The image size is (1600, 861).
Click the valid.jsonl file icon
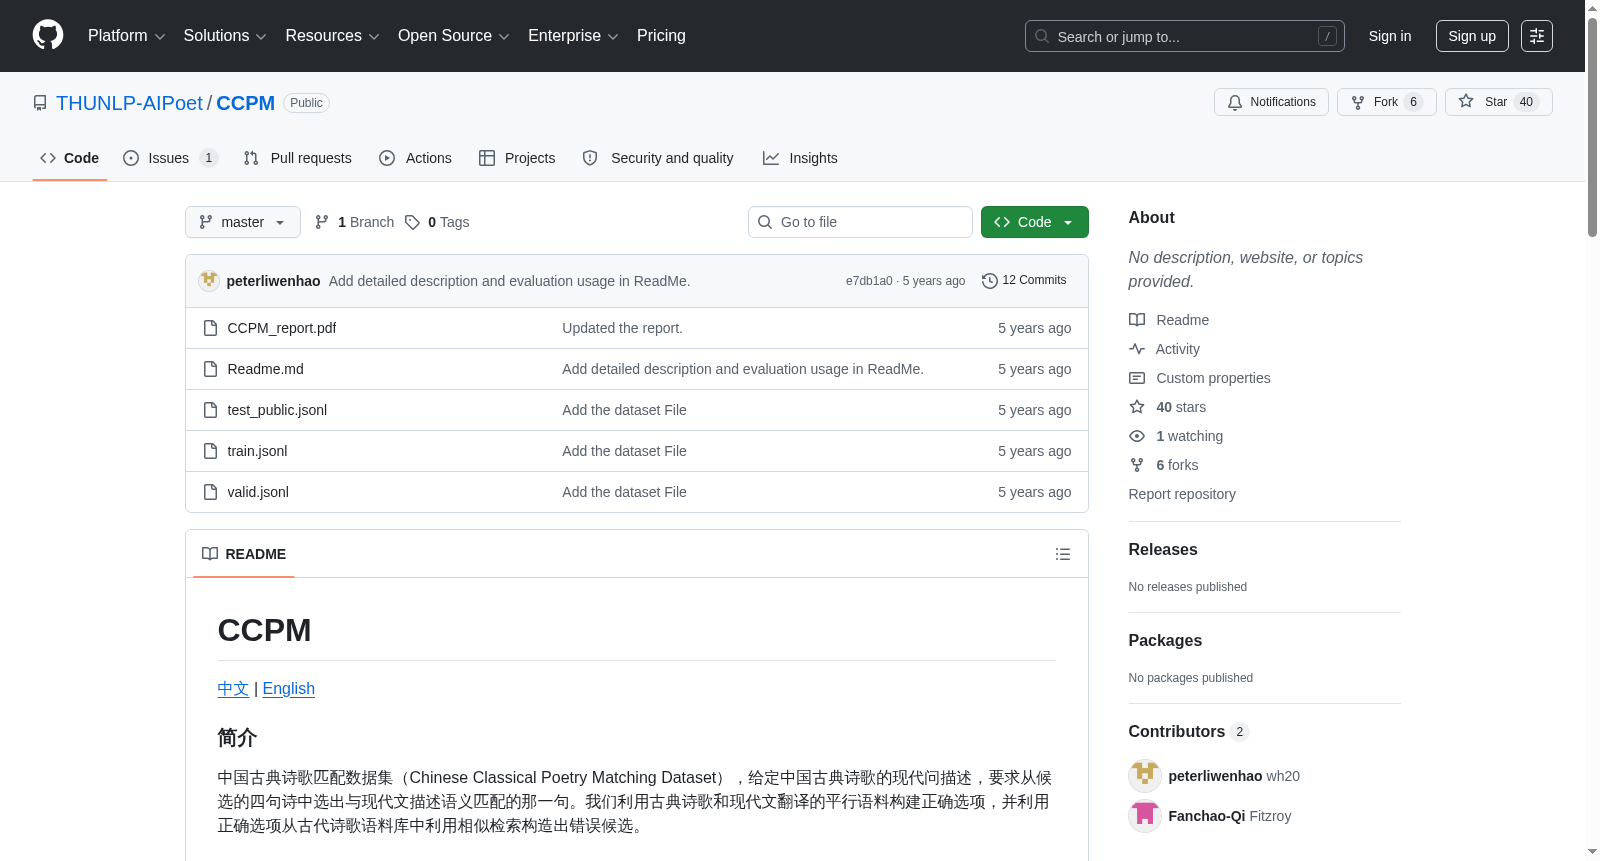point(210,492)
